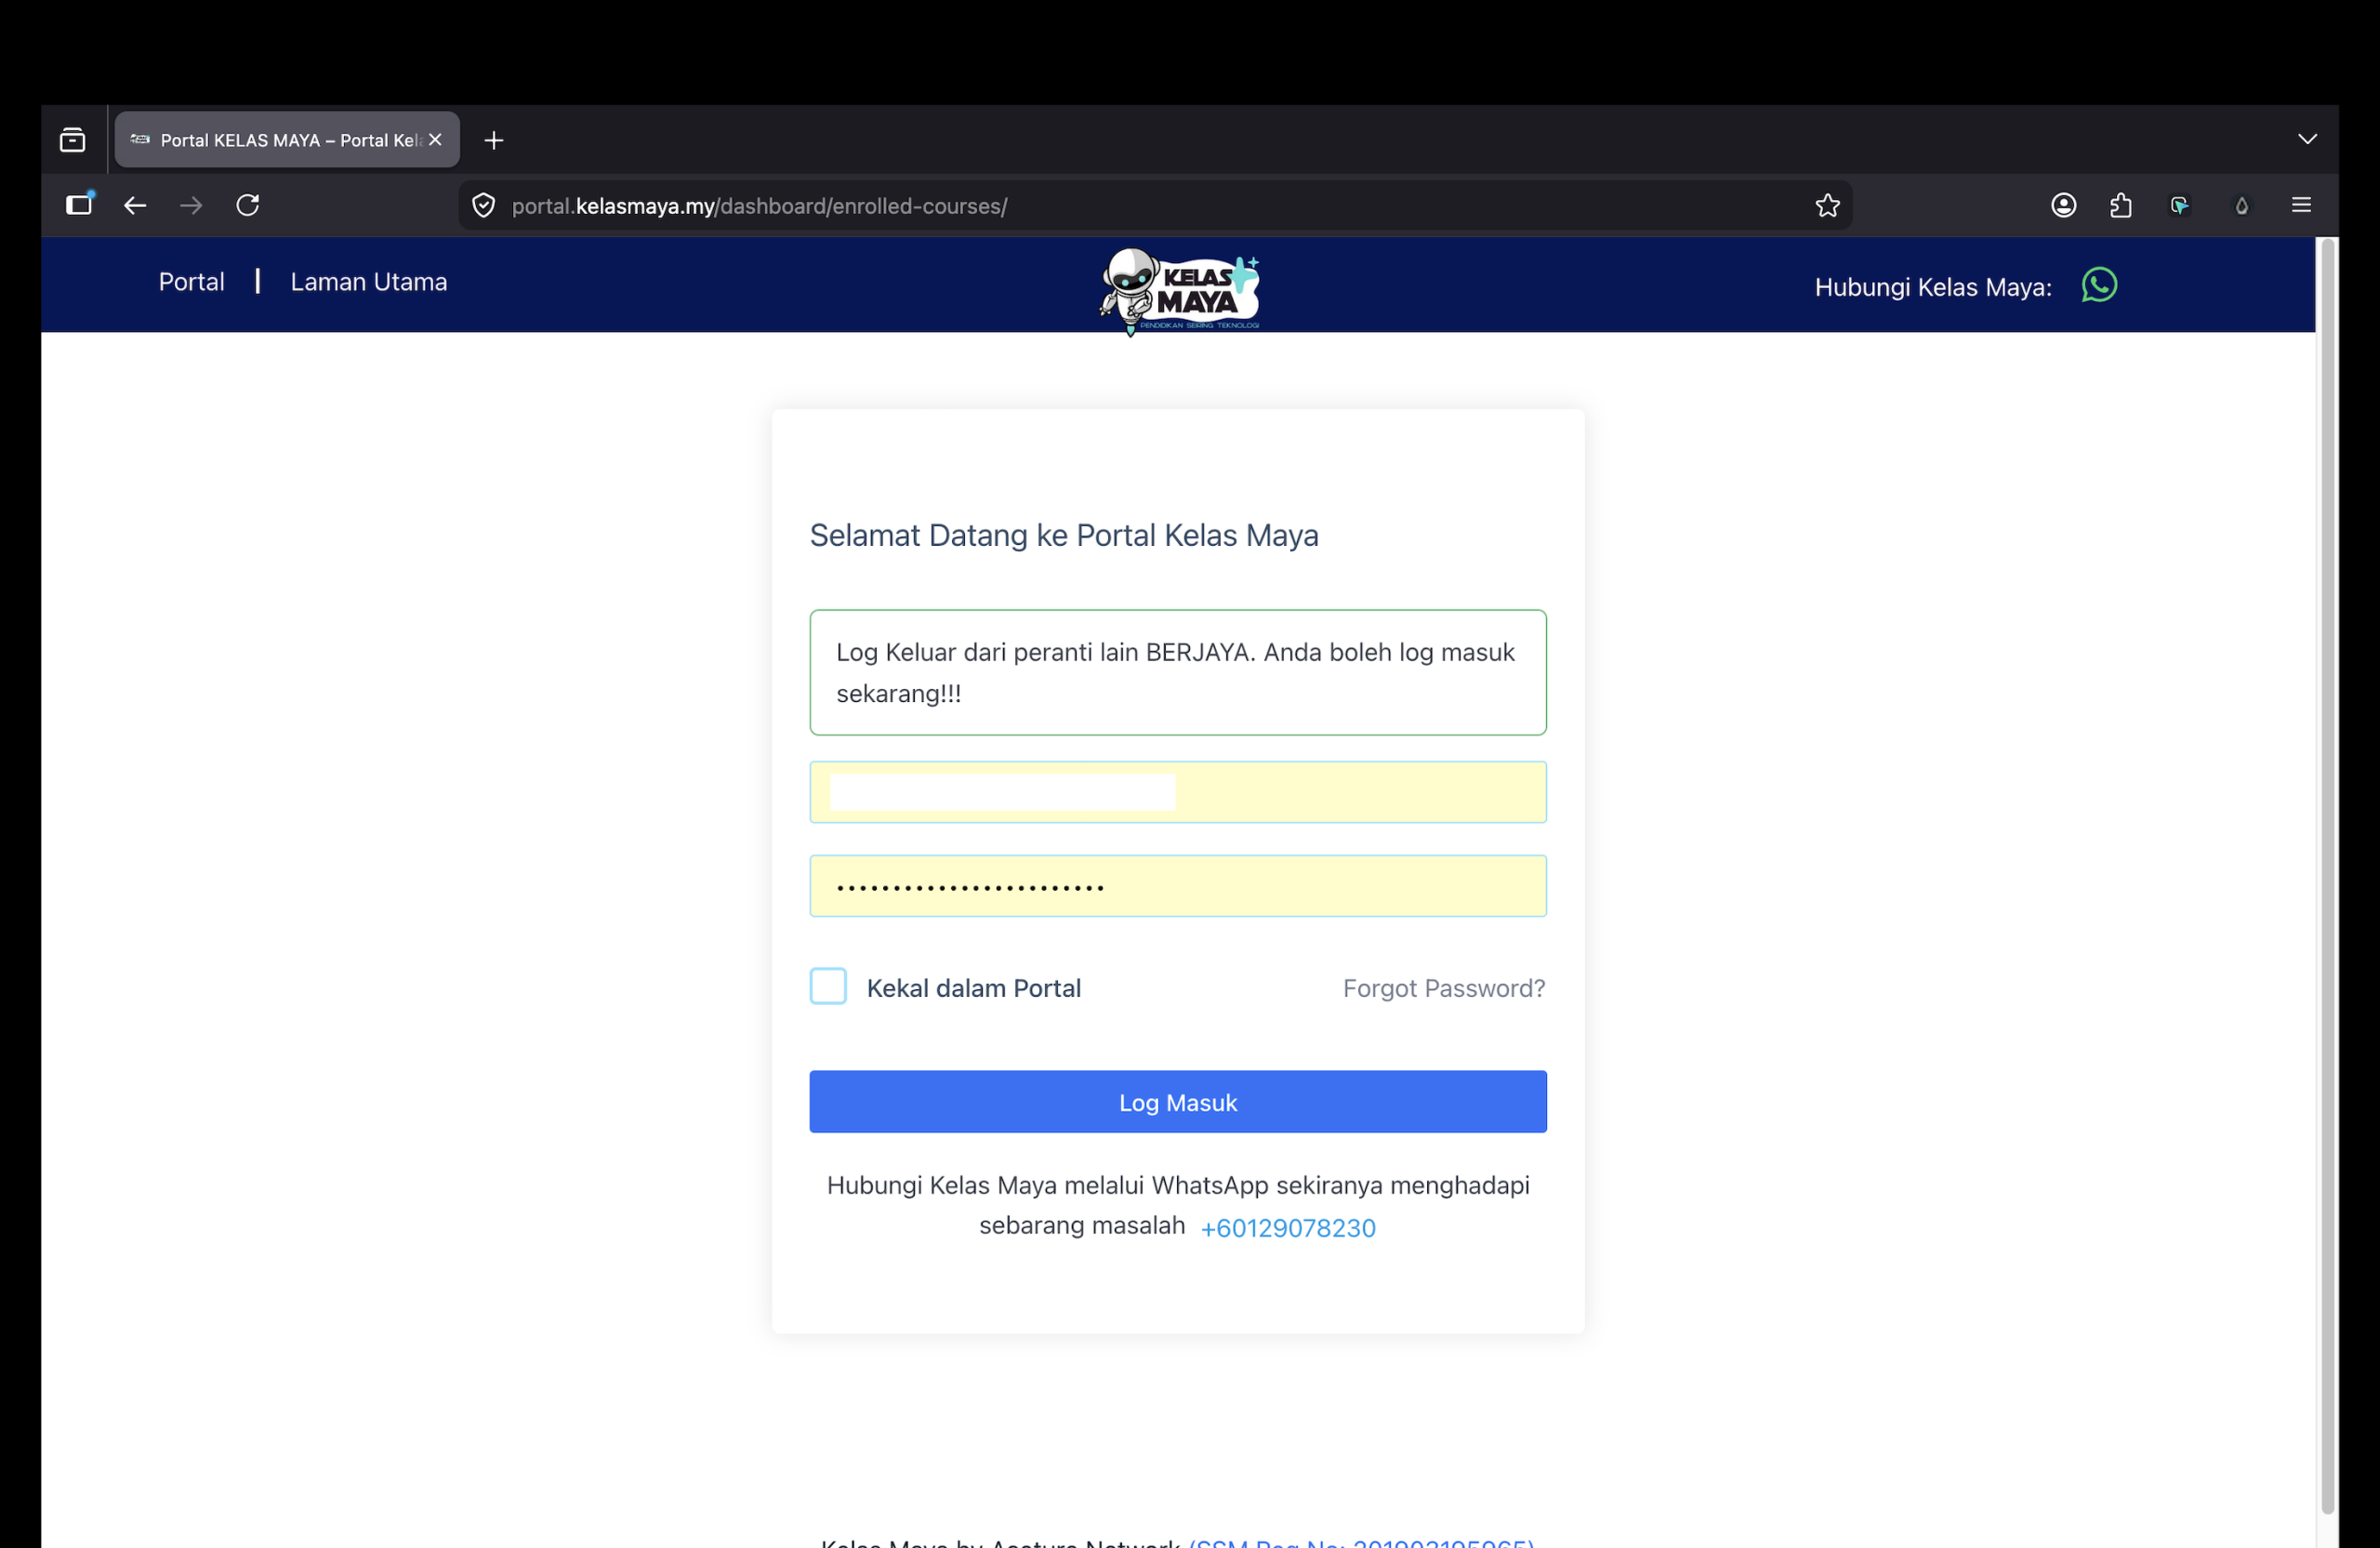
Task: Click the username input field
Action: (1178, 792)
